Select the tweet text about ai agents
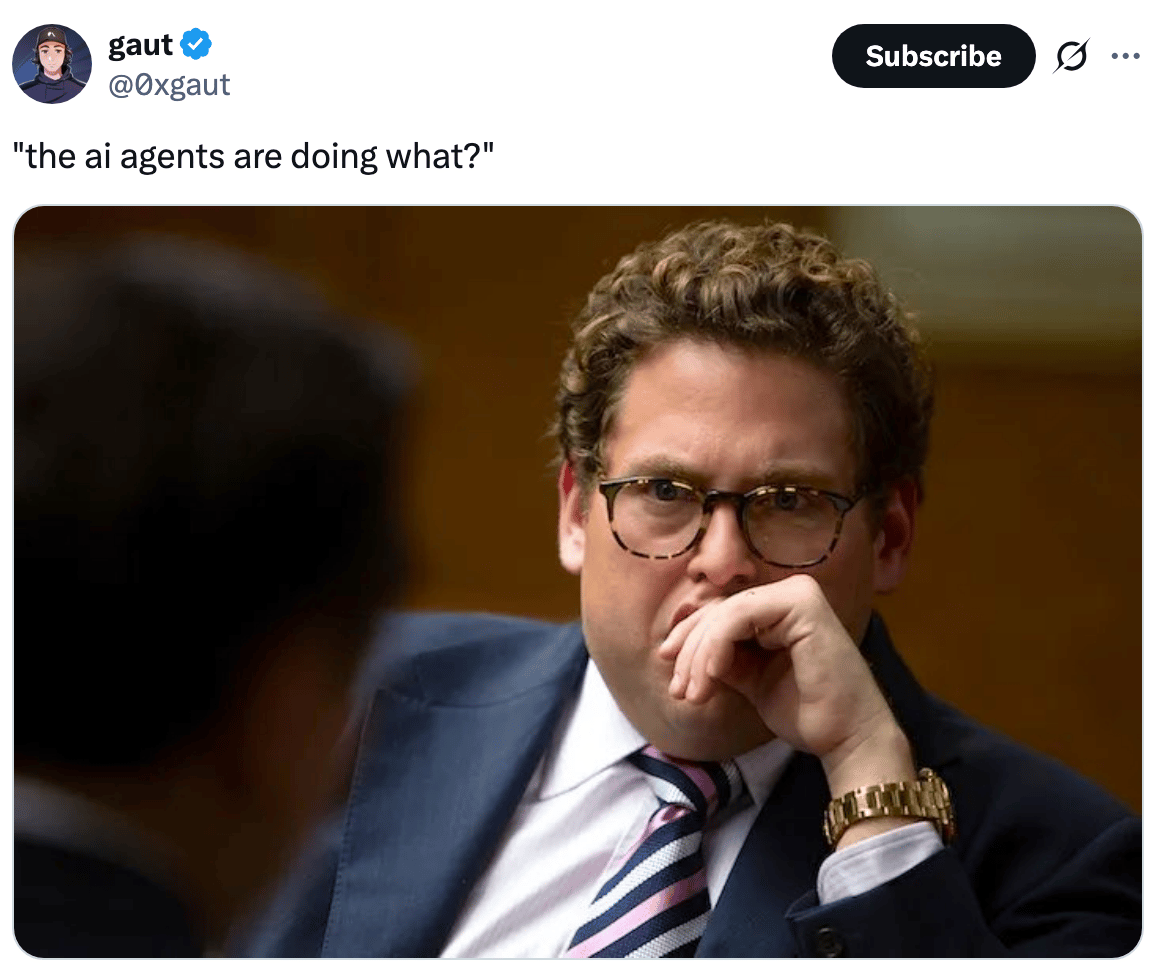Image resolution: width=1160 pixels, height=972 pixels. tap(253, 156)
